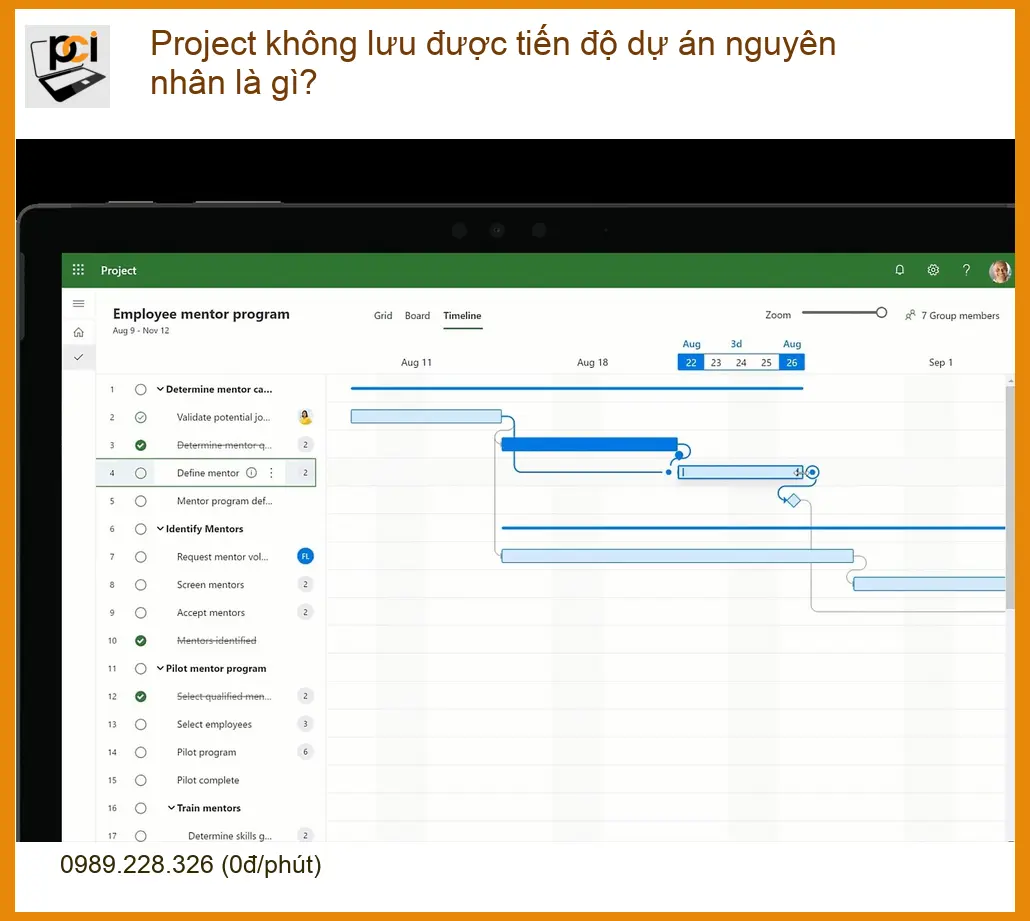Select the Accept mentors task name
Image resolution: width=1030 pixels, height=921 pixels.
pos(211,612)
